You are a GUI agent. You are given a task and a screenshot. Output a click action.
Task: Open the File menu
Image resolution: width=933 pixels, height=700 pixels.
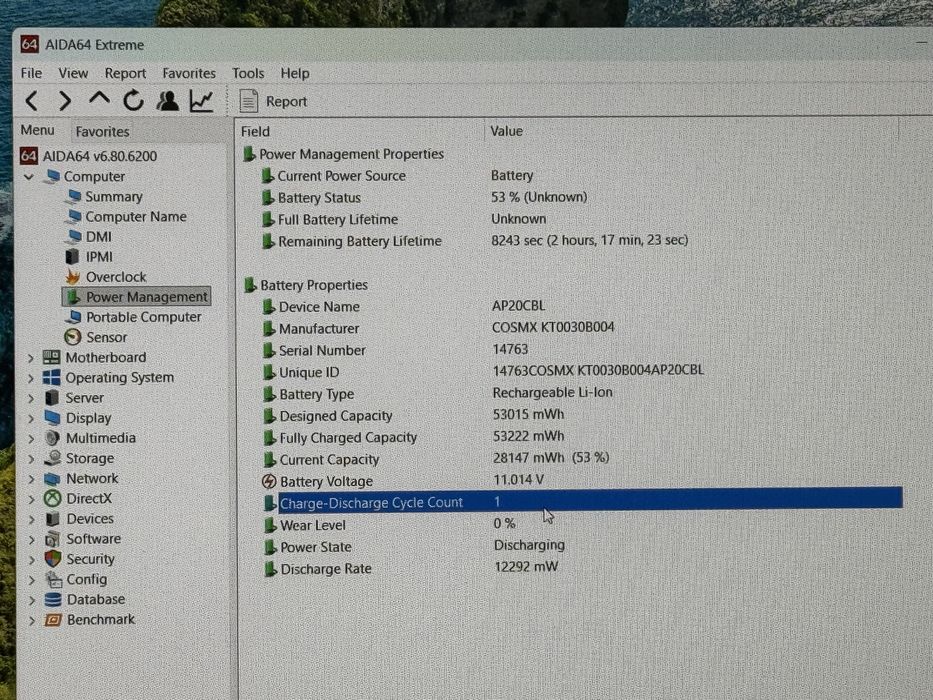pyautogui.click(x=31, y=73)
